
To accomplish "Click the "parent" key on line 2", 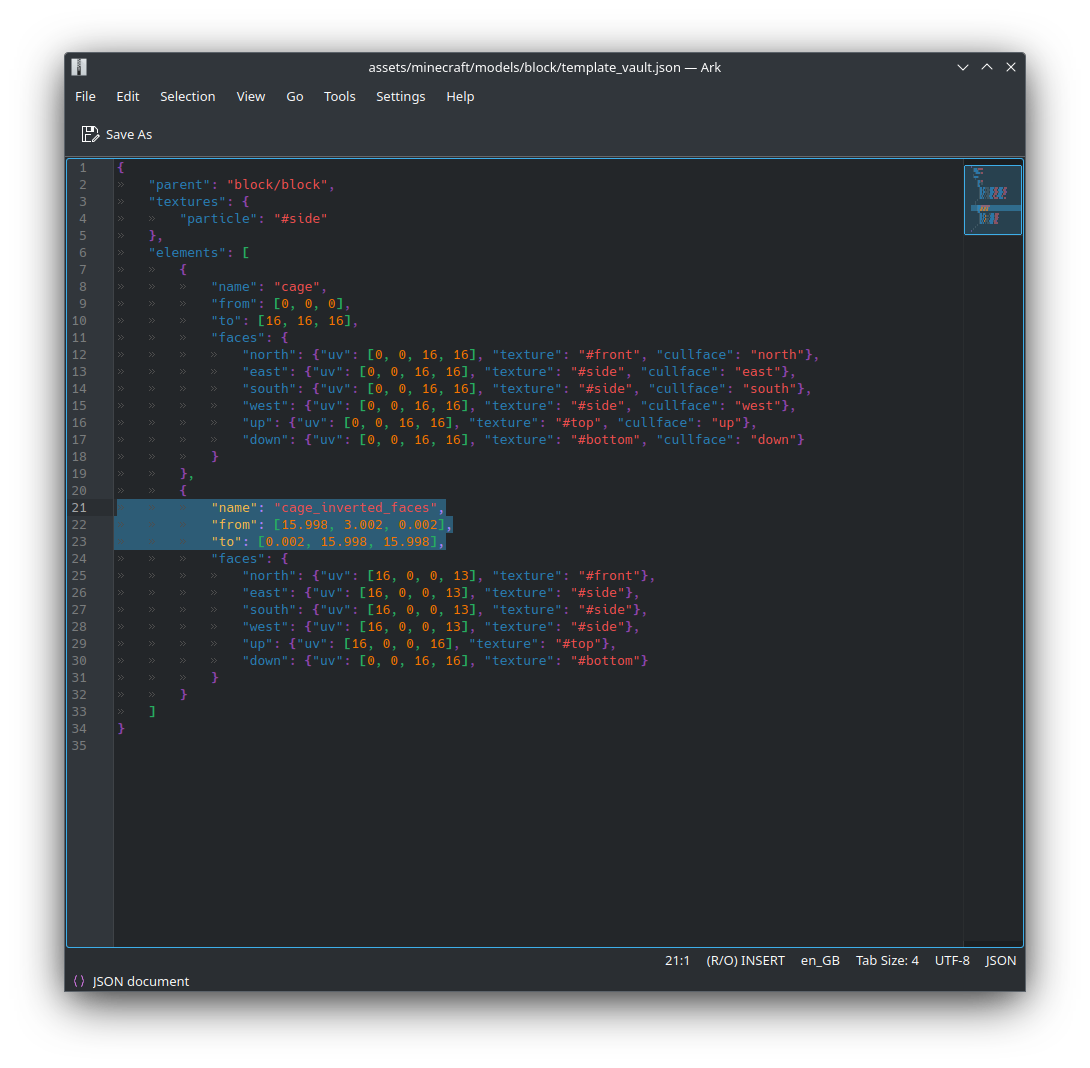I will (179, 185).
